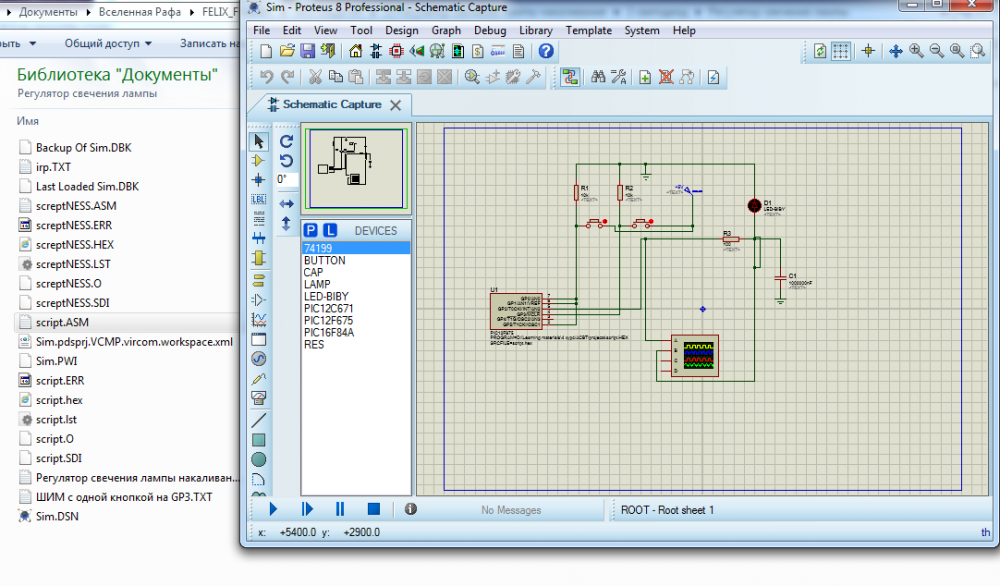Expand the Общий доступ dropdown

click(108, 44)
